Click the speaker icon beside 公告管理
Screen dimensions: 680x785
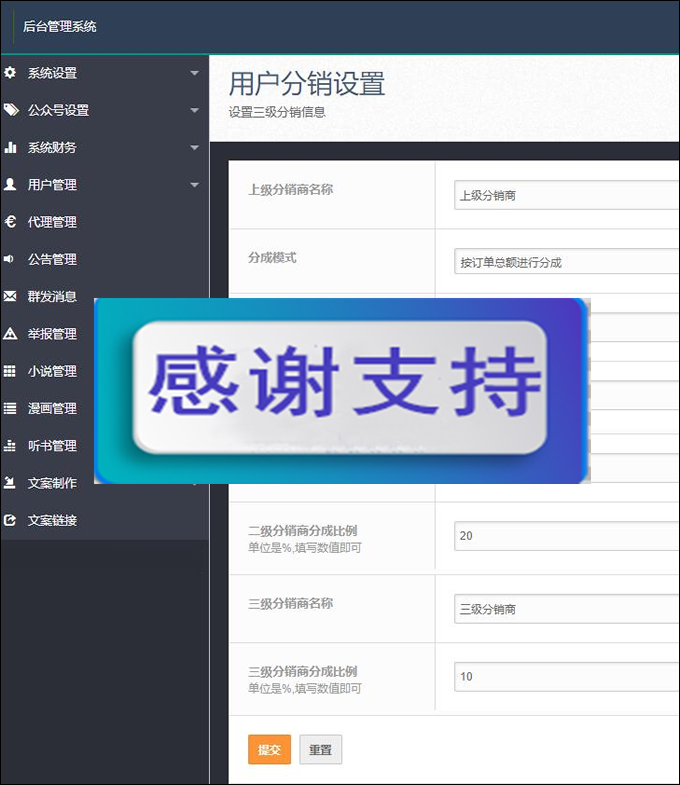coord(10,259)
